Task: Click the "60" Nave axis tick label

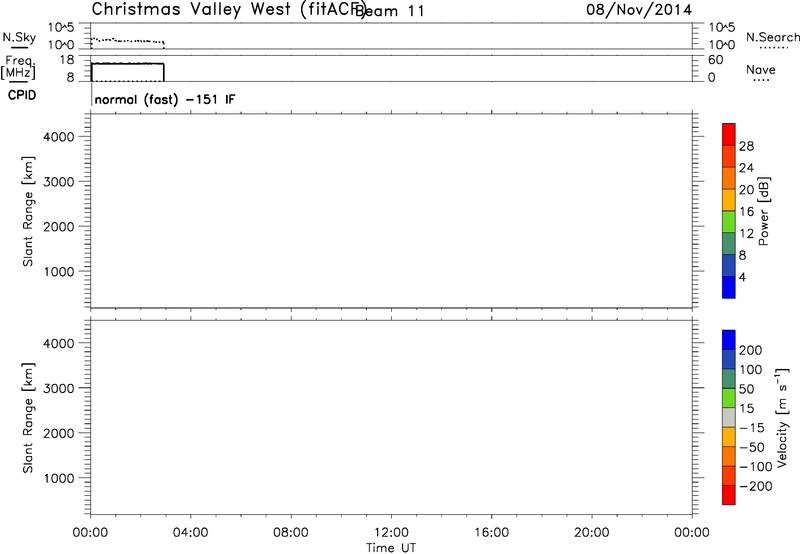Action: [x=715, y=60]
